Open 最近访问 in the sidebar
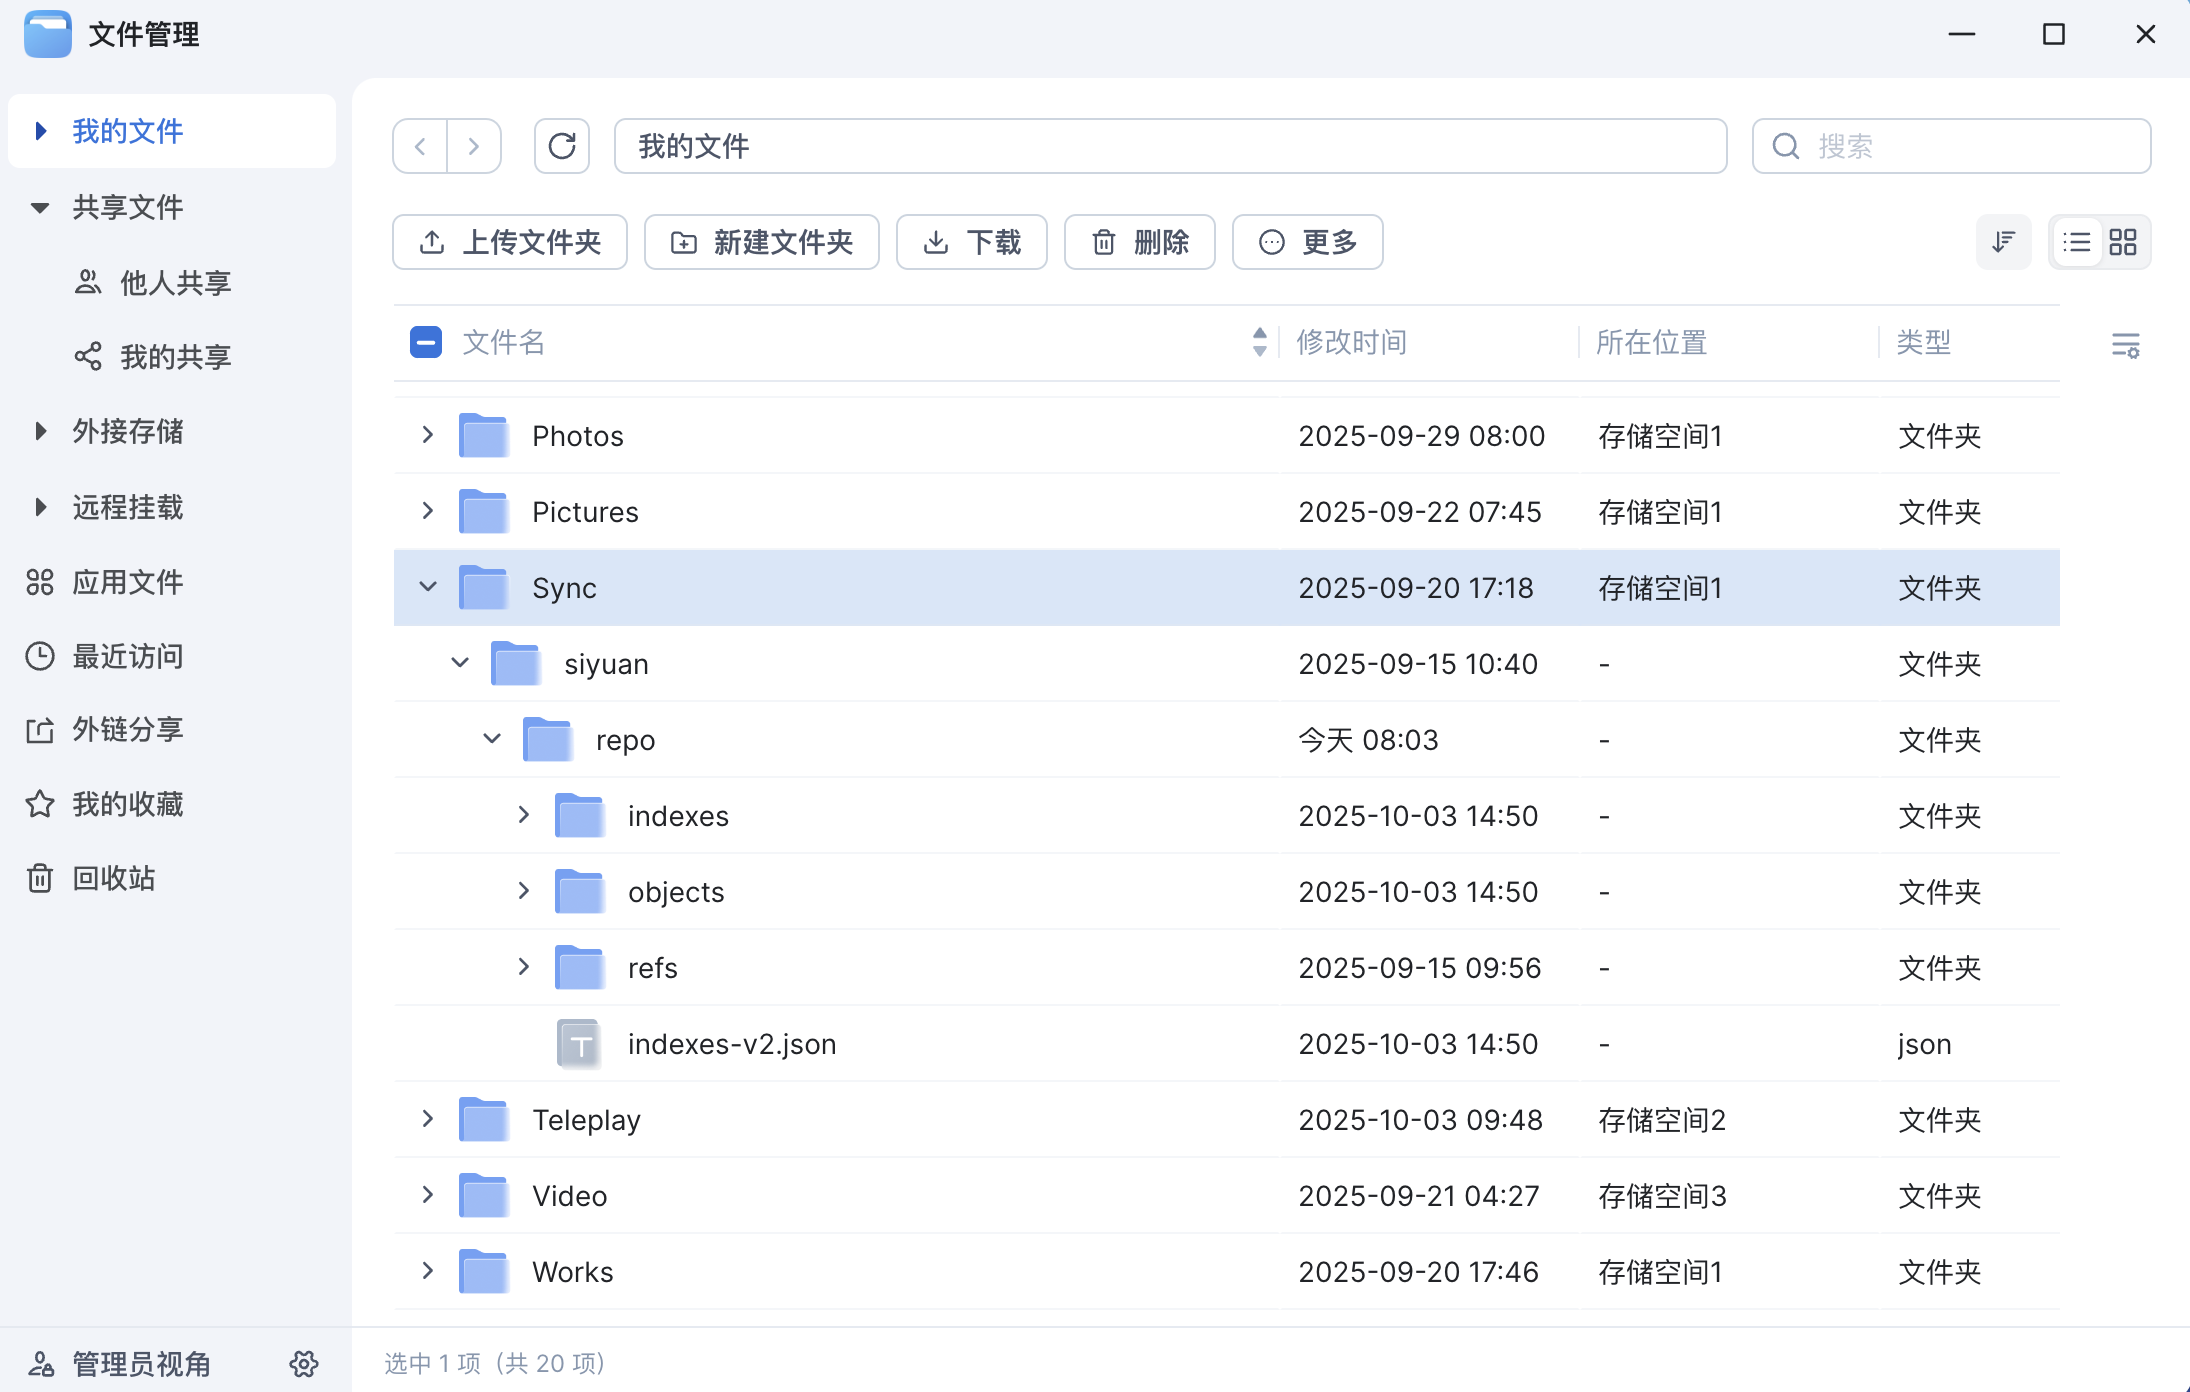Viewport: 2190px width, 1392px height. point(127,656)
